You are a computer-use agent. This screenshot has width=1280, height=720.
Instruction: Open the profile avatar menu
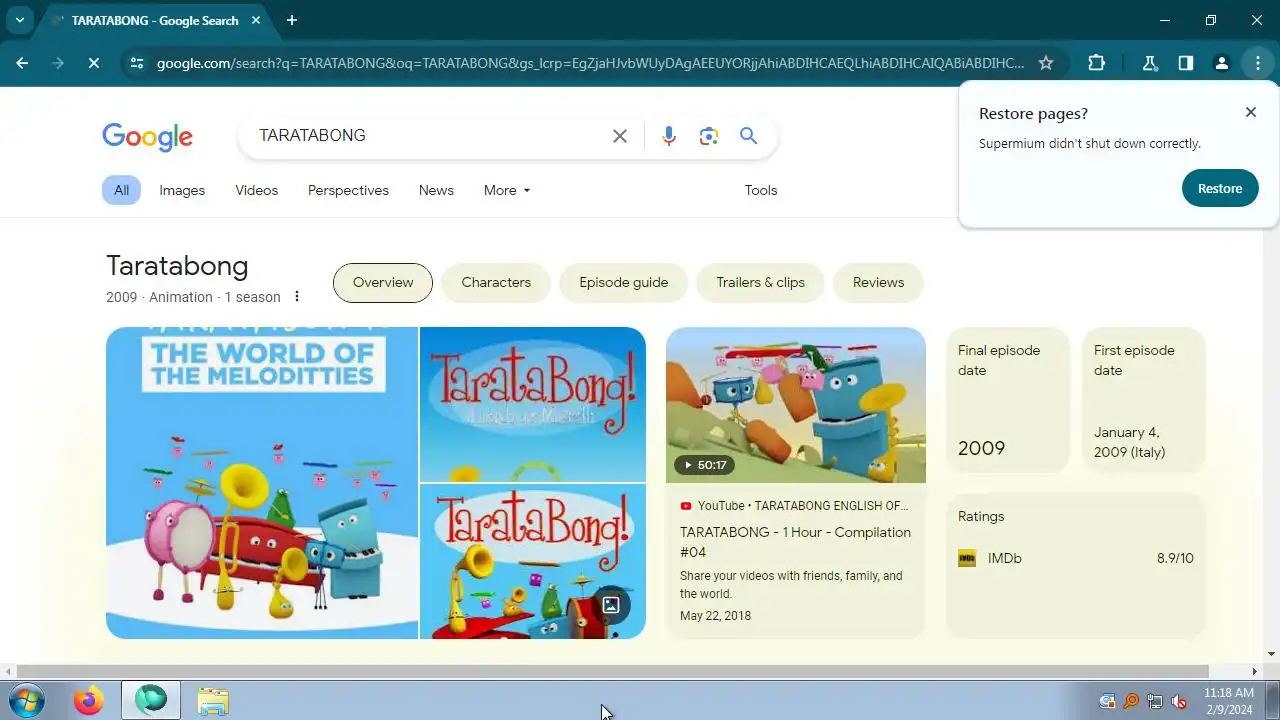pyautogui.click(x=1222, y=63)
